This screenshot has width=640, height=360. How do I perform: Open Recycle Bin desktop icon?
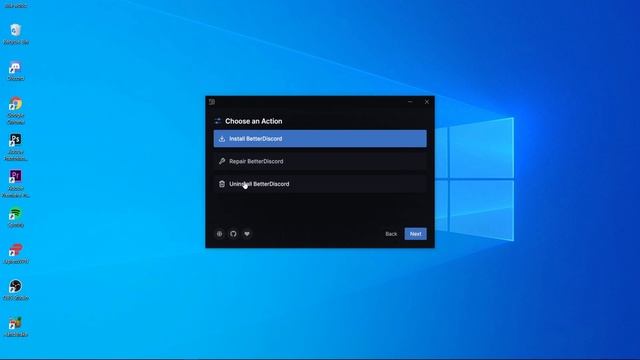[16, 34]
